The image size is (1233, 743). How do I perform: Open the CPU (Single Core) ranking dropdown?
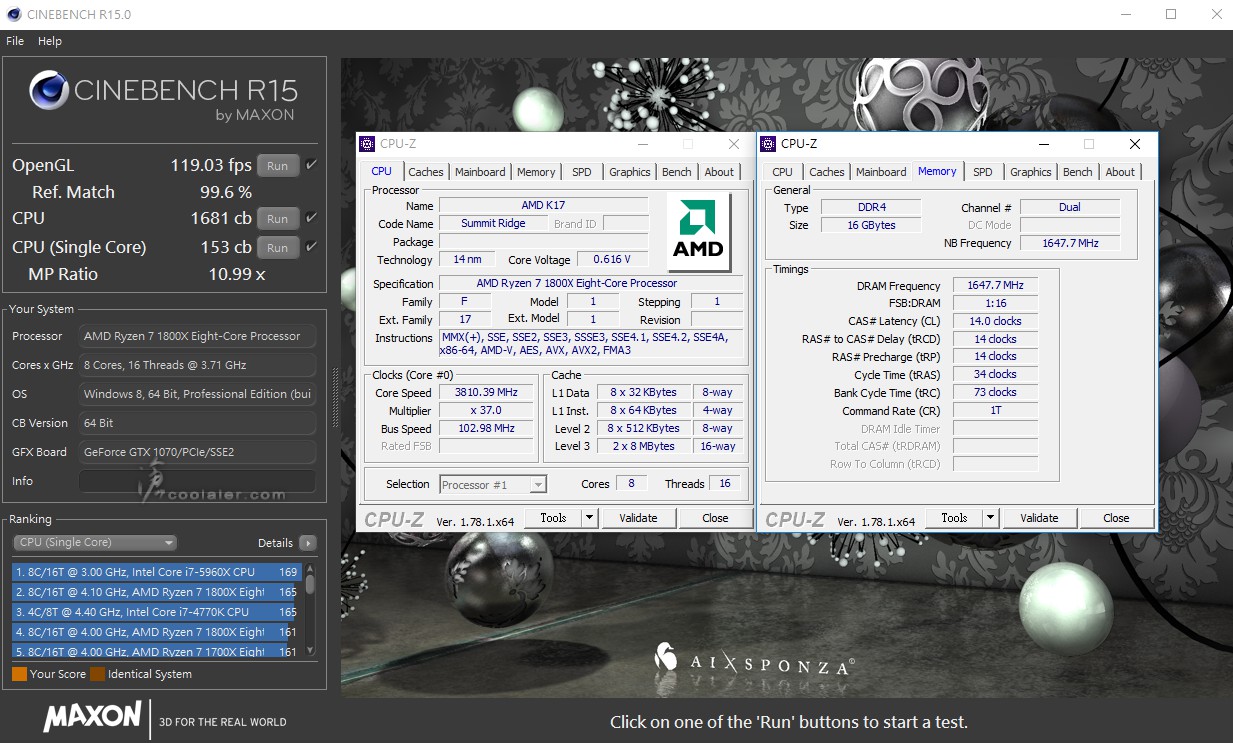pos(95,543)
